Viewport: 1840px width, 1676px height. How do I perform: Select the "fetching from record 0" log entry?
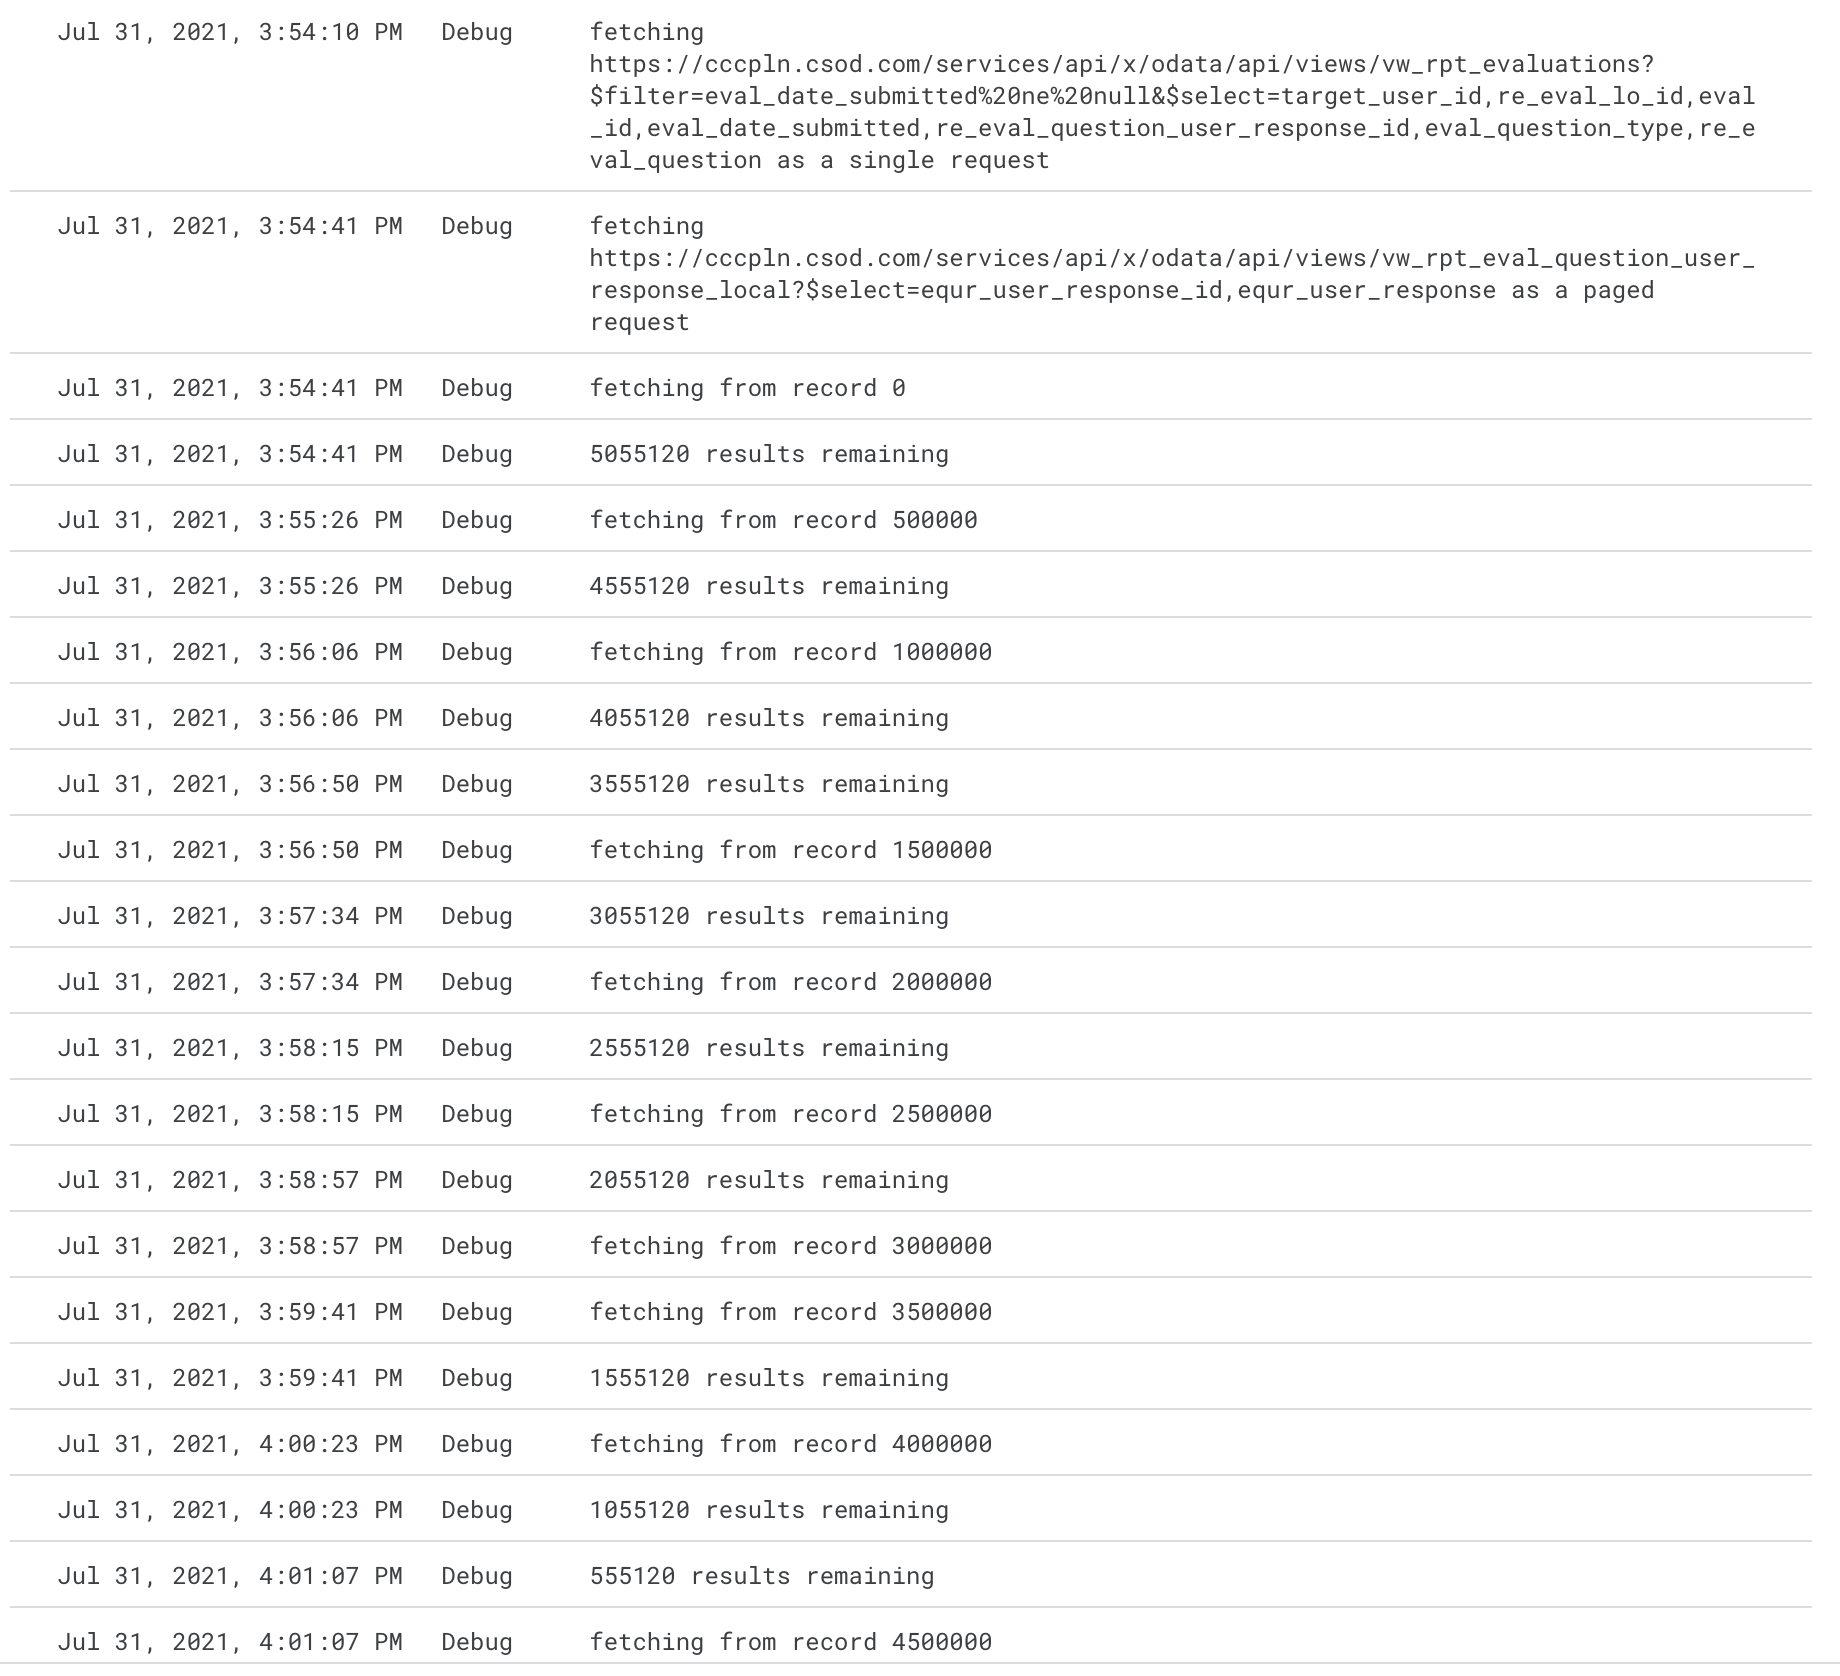747,388
